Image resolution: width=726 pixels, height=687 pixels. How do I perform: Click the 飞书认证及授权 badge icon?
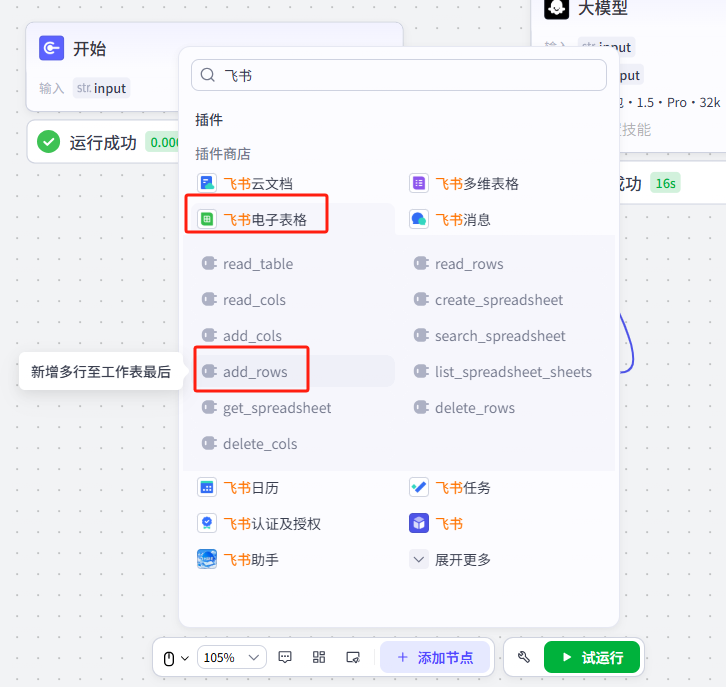pos(207,523)
